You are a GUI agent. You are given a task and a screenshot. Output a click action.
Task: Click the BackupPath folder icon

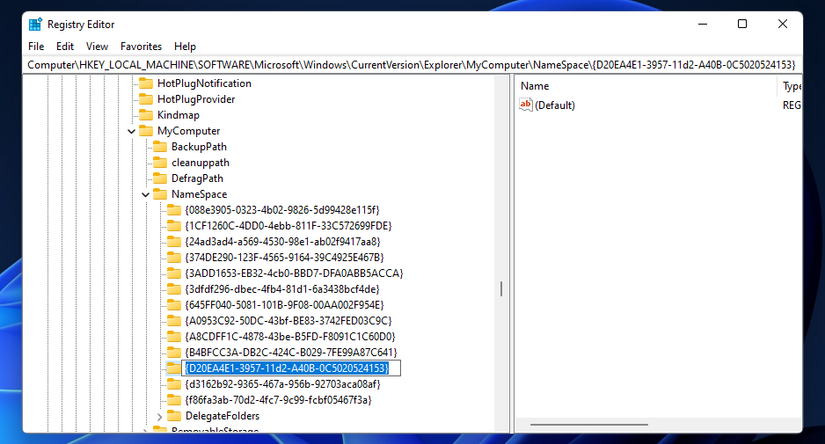point(160,146)
